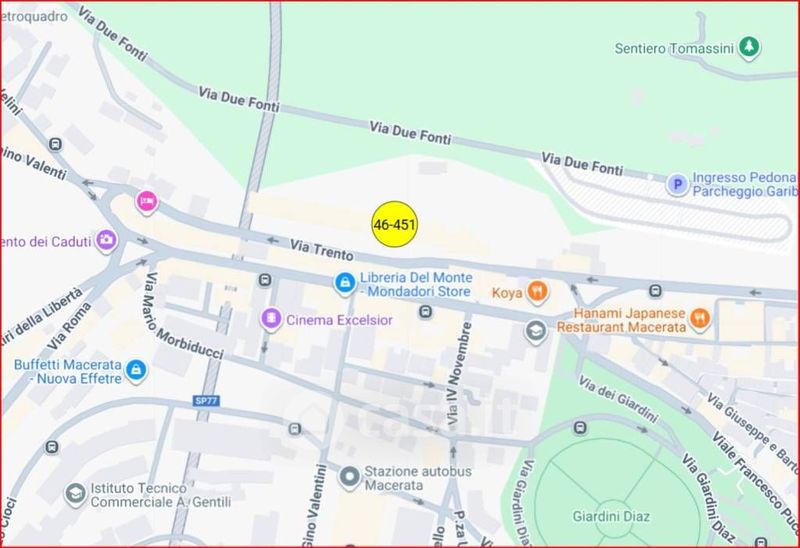Click the Giardini Diaz park label
The image size is (800, 548).
coord(611,516)
